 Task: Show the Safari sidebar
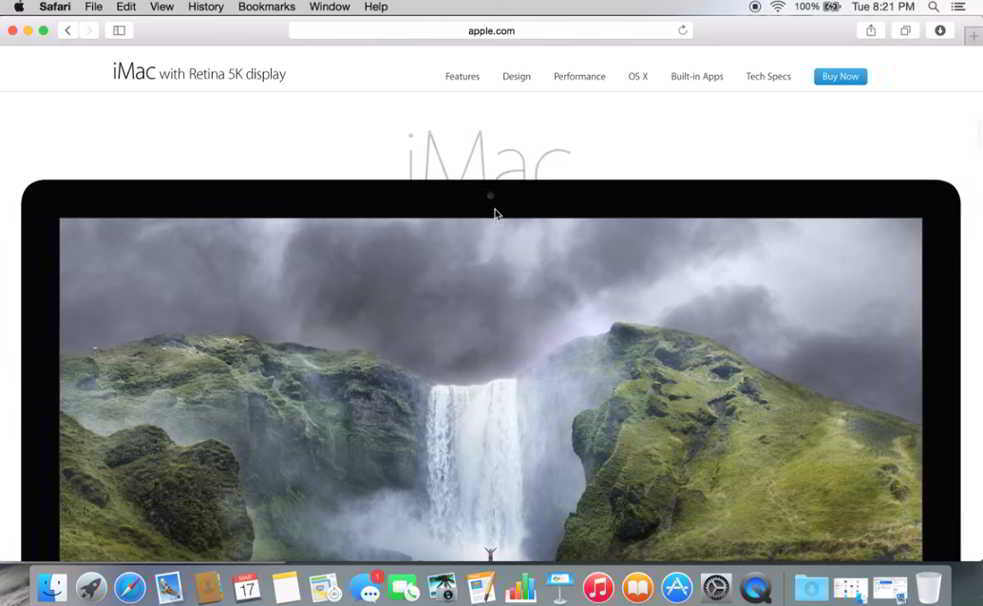(x=119, y=30)
